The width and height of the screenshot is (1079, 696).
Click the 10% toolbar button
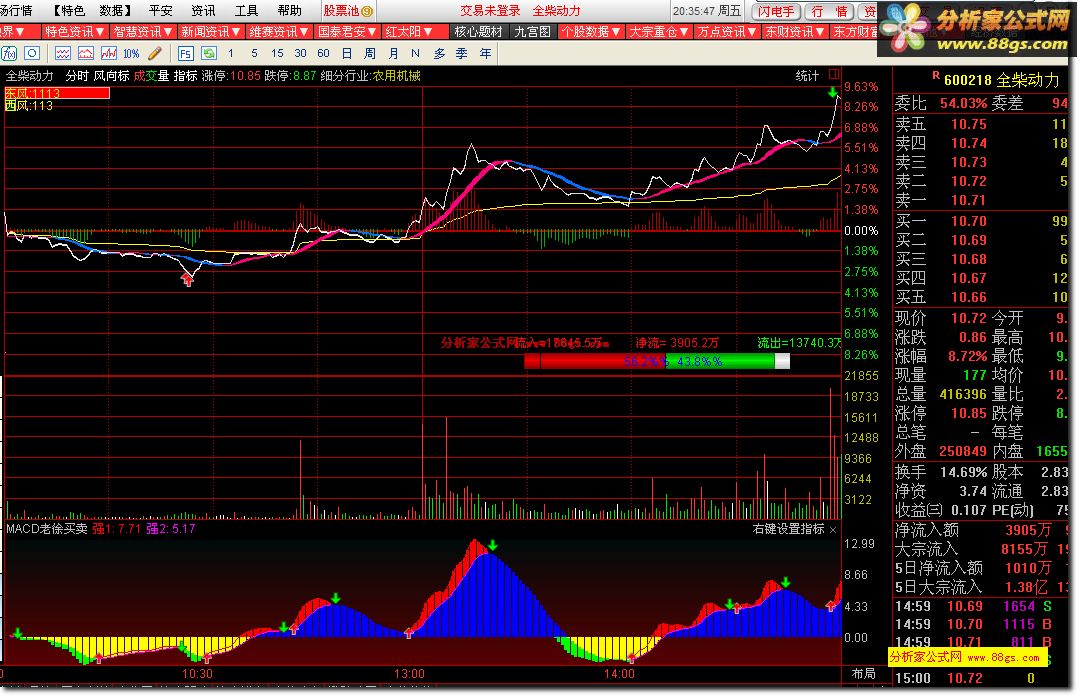131,53
